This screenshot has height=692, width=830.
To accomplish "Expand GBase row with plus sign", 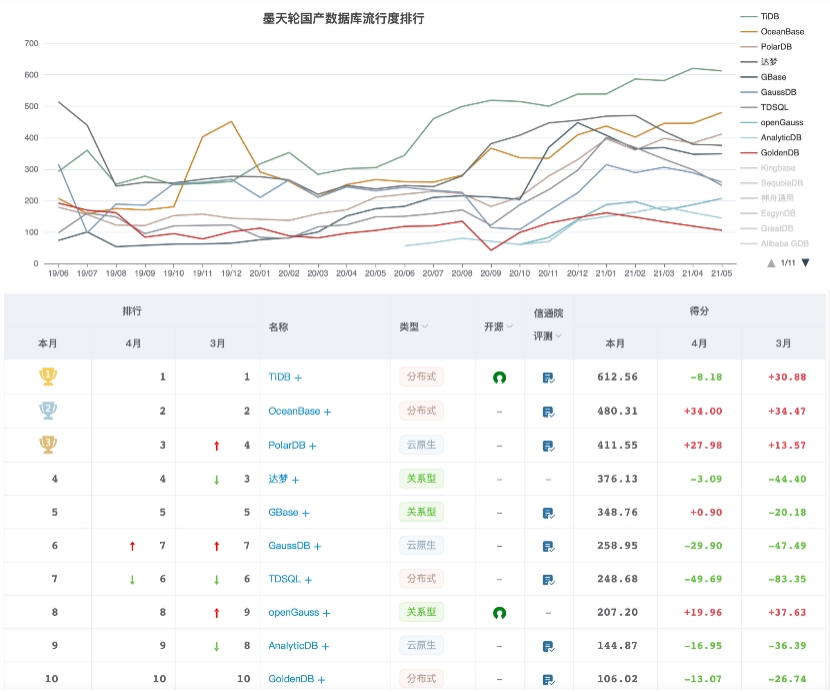I will tap(305, 513).
